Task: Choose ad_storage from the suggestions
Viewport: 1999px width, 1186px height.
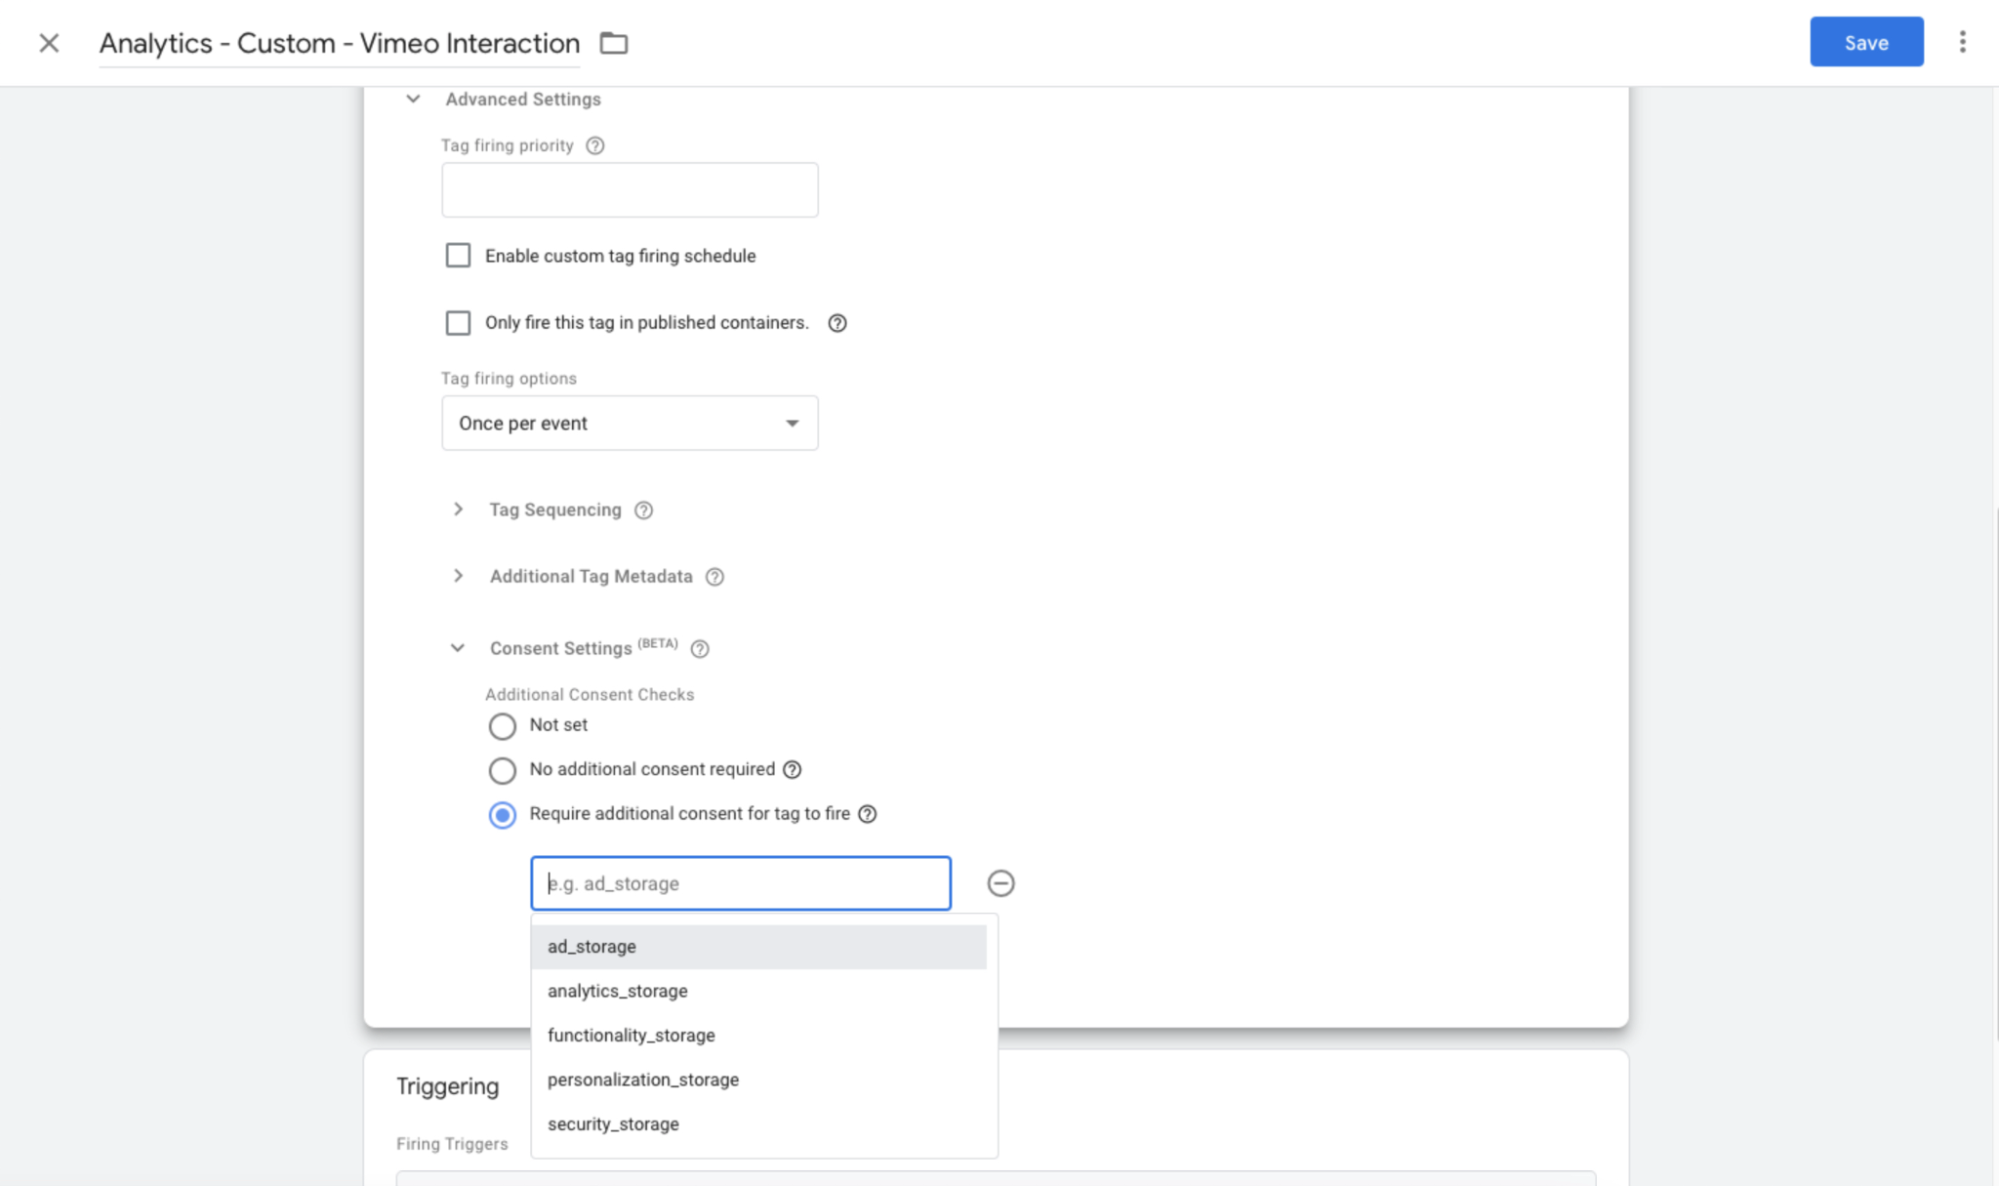Action: 759,947
